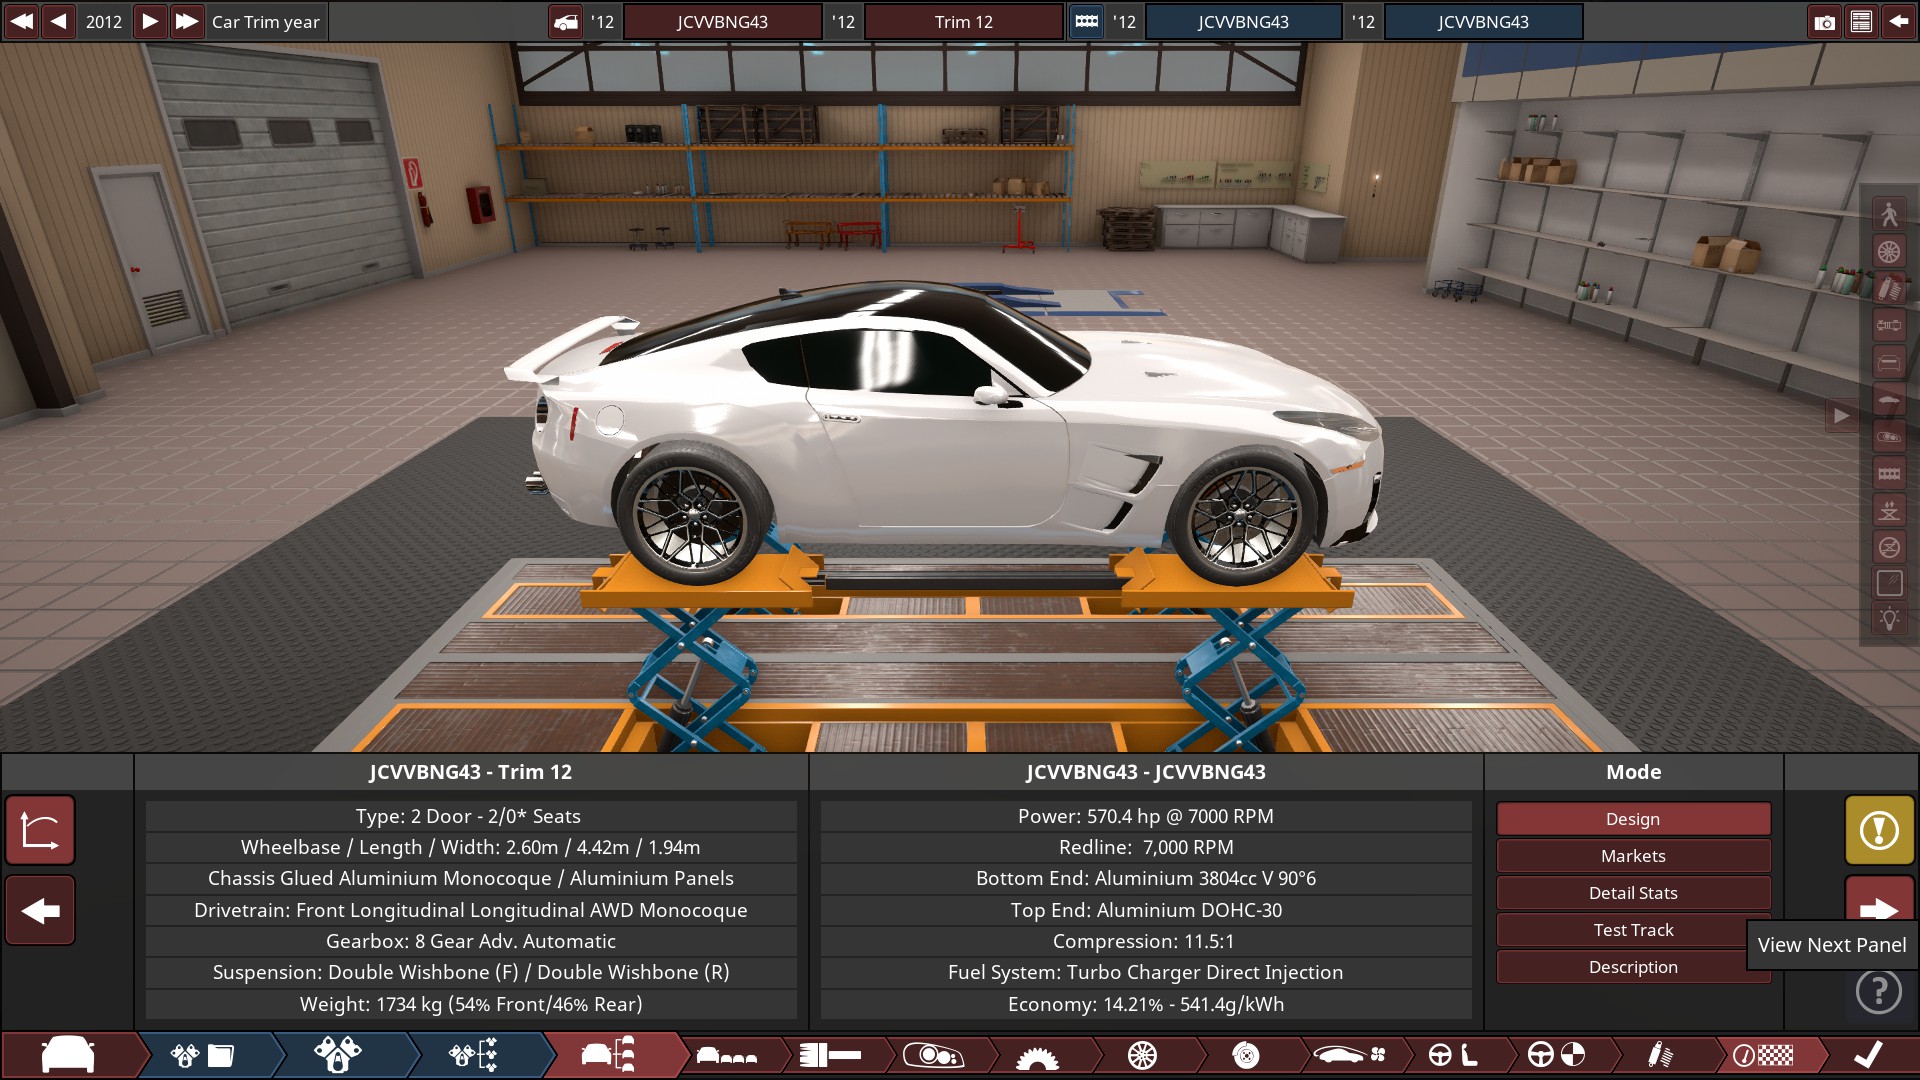The height and width of the screenshot is (1080, 1920).
Task: Open Detail Stats mode
Action: coord(1633,892)
